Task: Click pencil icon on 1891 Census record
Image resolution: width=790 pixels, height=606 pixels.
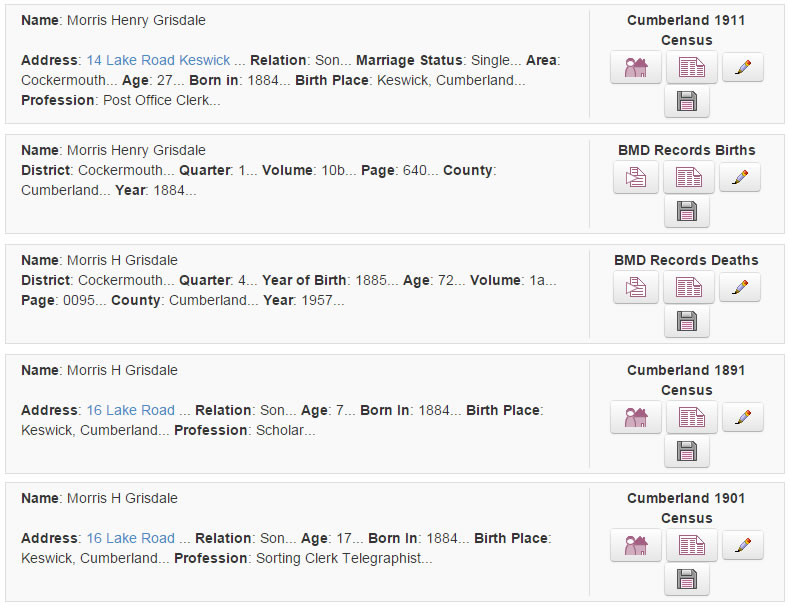Action: [743, 417]
